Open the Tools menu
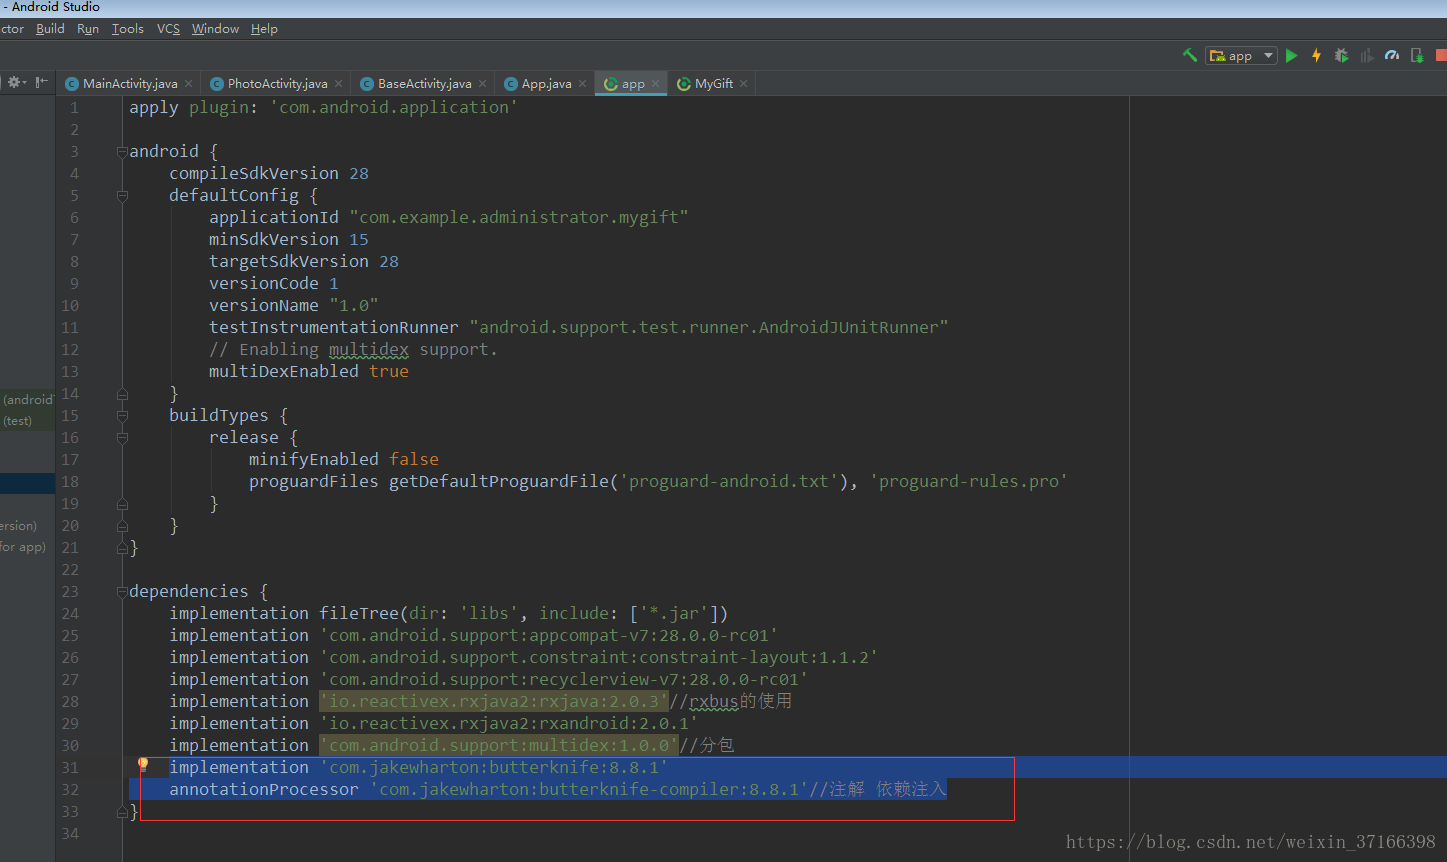Viewport: 1447px width, 862px height. (128, 29)
